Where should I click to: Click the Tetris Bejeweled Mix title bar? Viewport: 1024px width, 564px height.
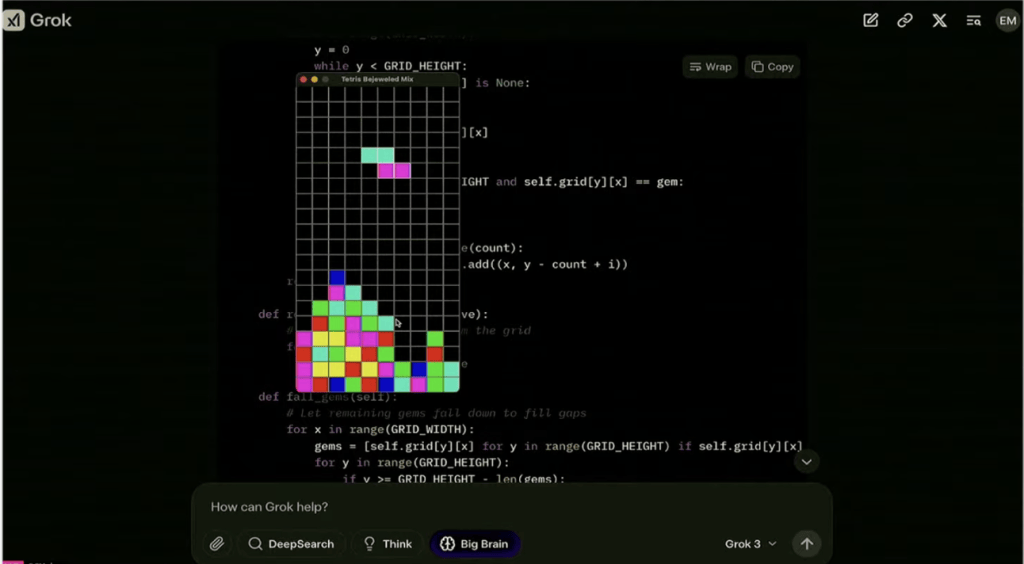377,79
